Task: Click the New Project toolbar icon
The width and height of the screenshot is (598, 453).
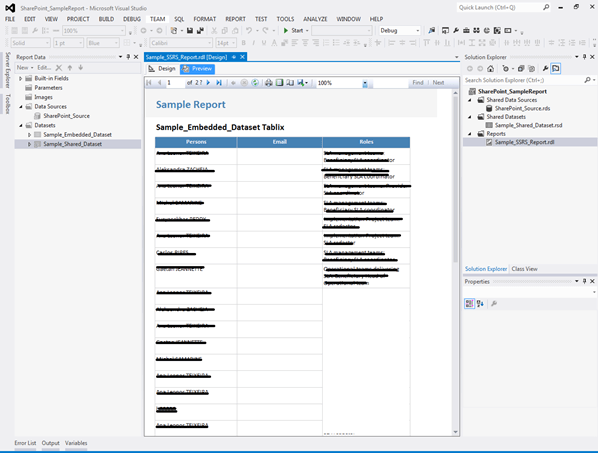Action: [174, 31]
